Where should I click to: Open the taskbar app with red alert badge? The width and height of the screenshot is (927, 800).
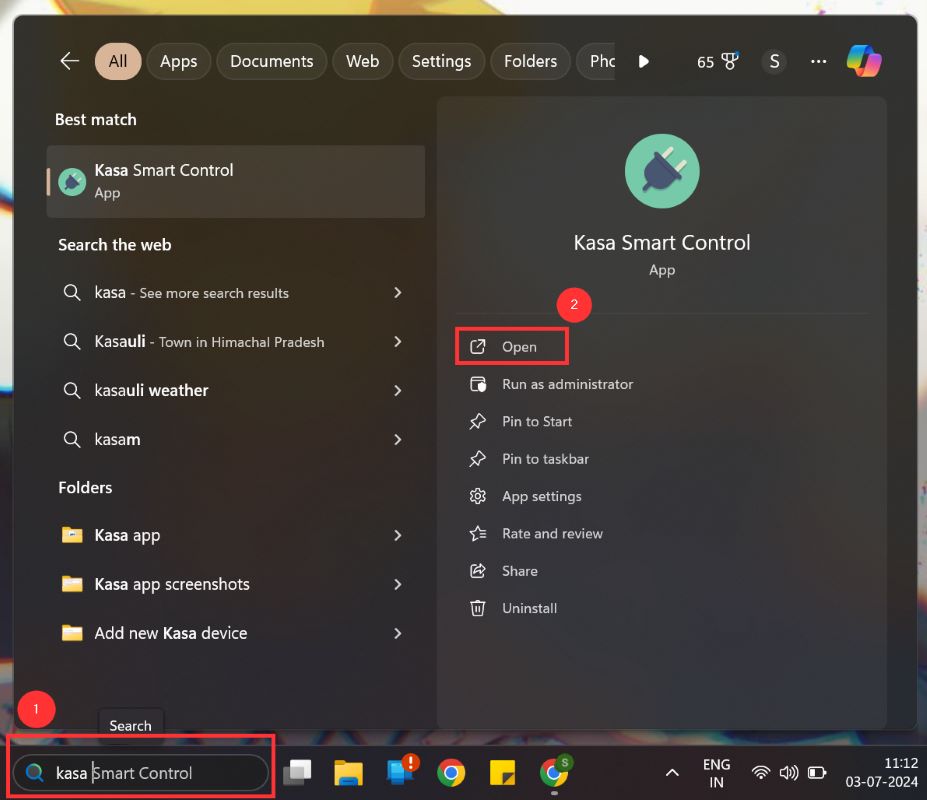coord(401,771)
